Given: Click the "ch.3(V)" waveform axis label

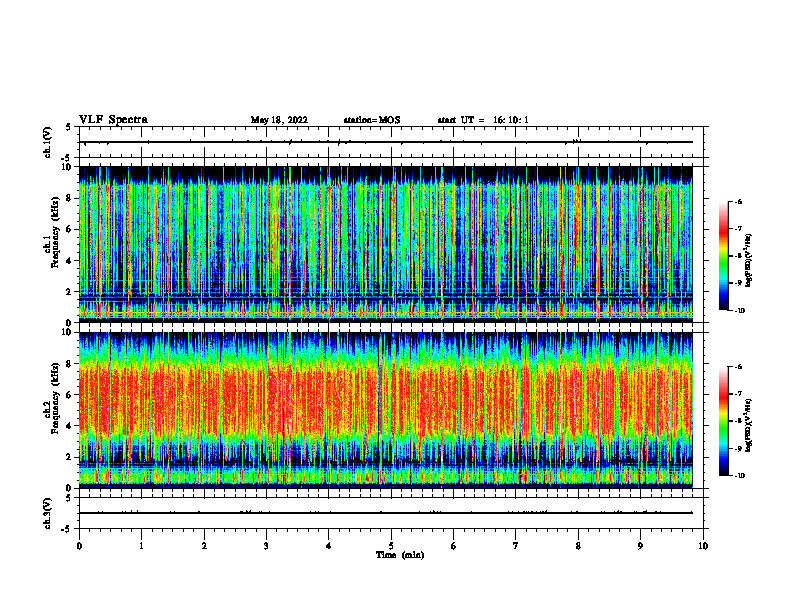Looking at the screenshot, I should point(48,513).
